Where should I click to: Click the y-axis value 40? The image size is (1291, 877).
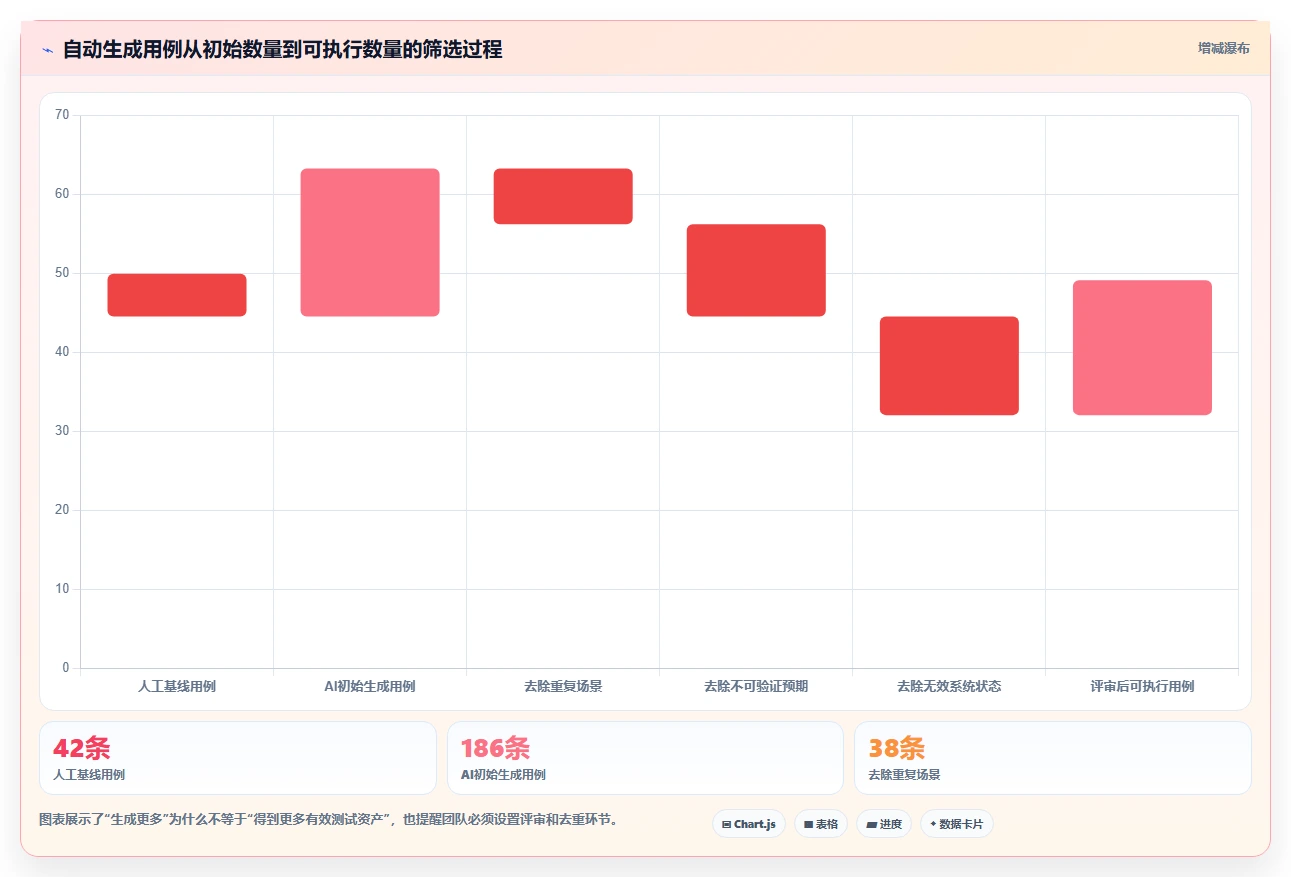[x=62, y=352]
